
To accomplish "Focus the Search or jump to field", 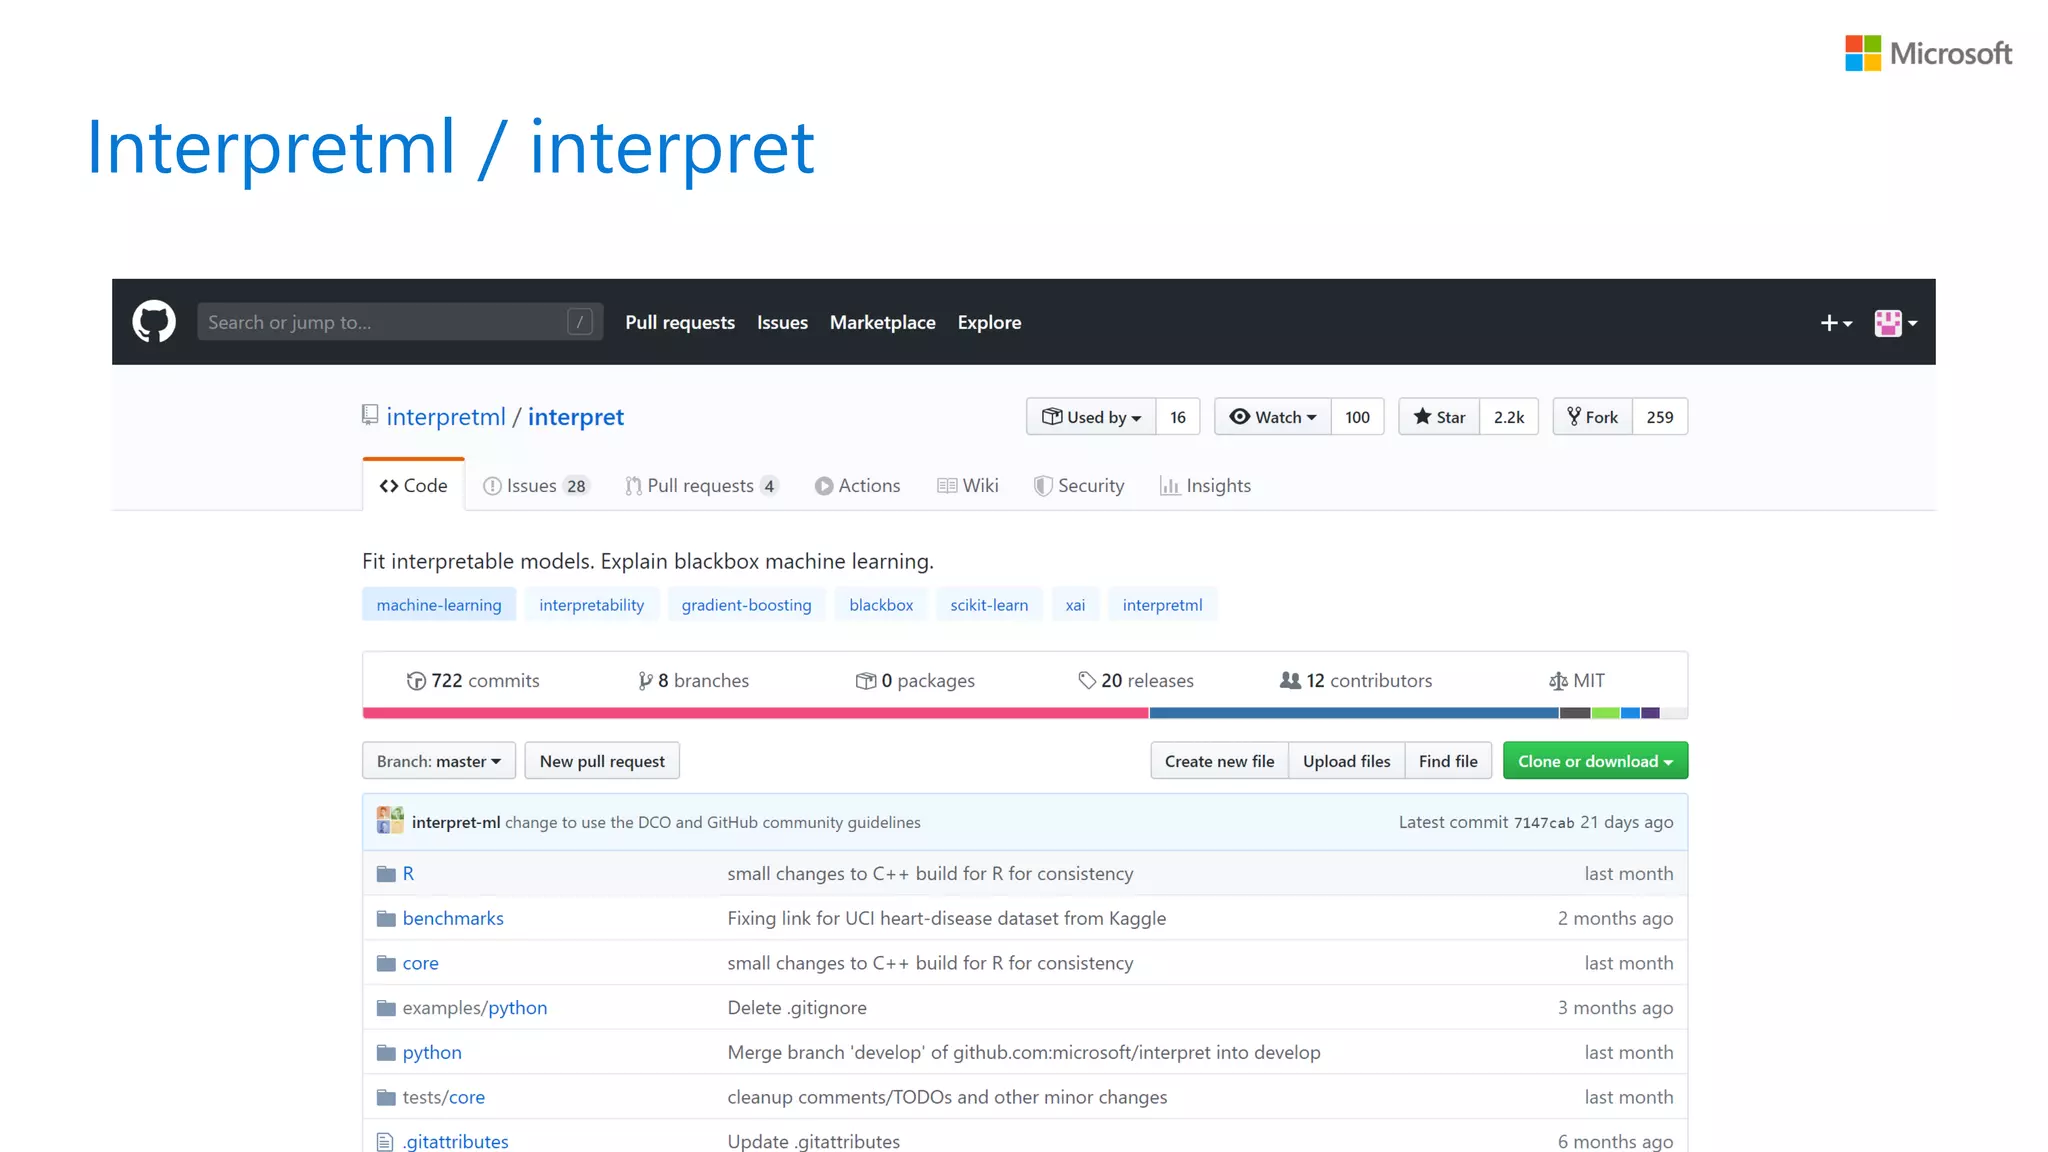I will 400,322.
